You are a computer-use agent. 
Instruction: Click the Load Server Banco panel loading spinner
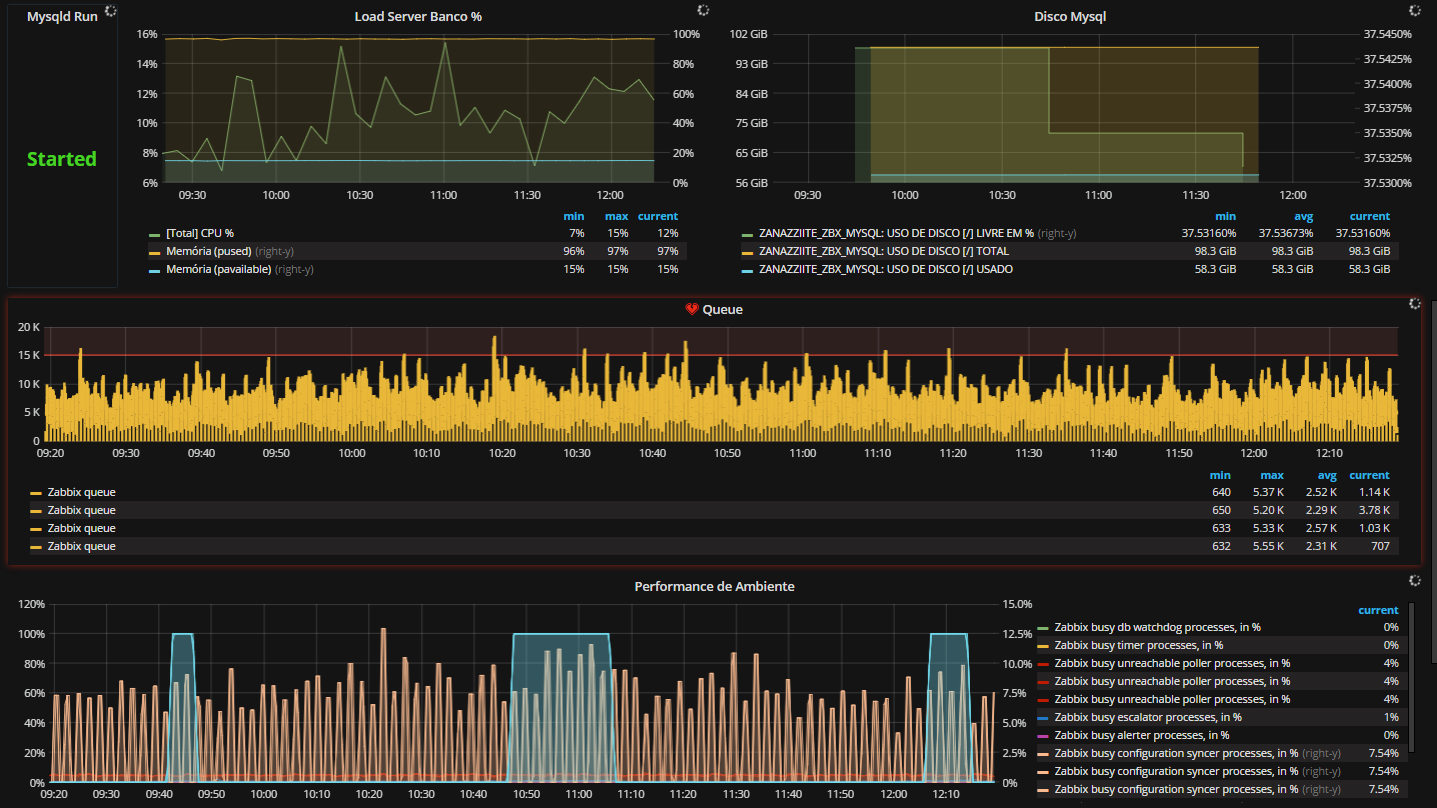703,10
